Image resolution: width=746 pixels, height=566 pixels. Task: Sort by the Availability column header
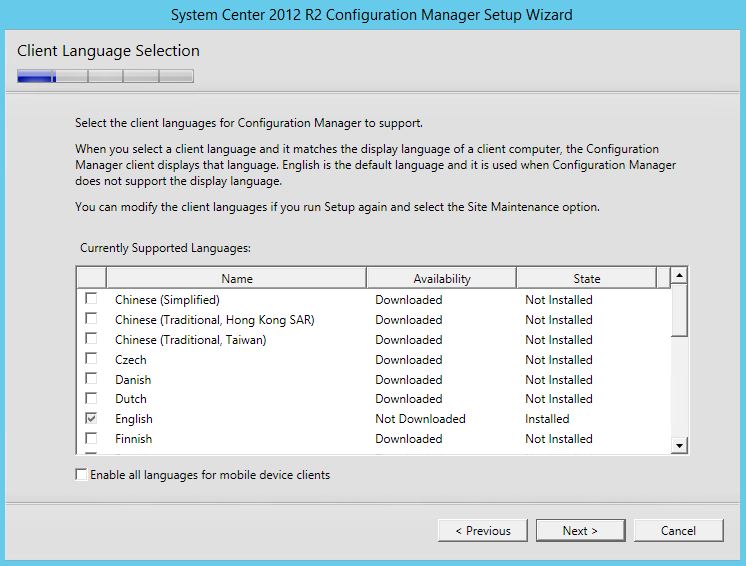click(x=442, y=278)
